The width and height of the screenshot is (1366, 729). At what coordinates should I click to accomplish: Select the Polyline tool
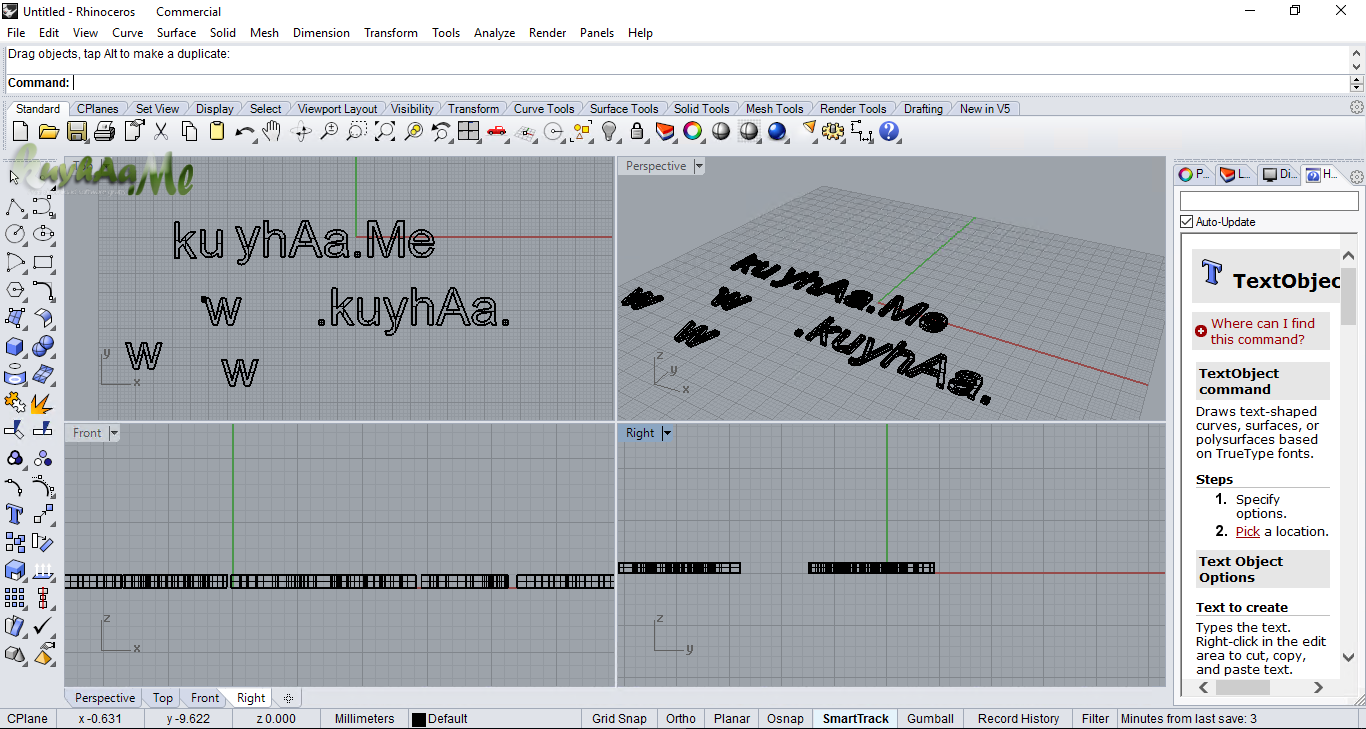click(15, 206)
